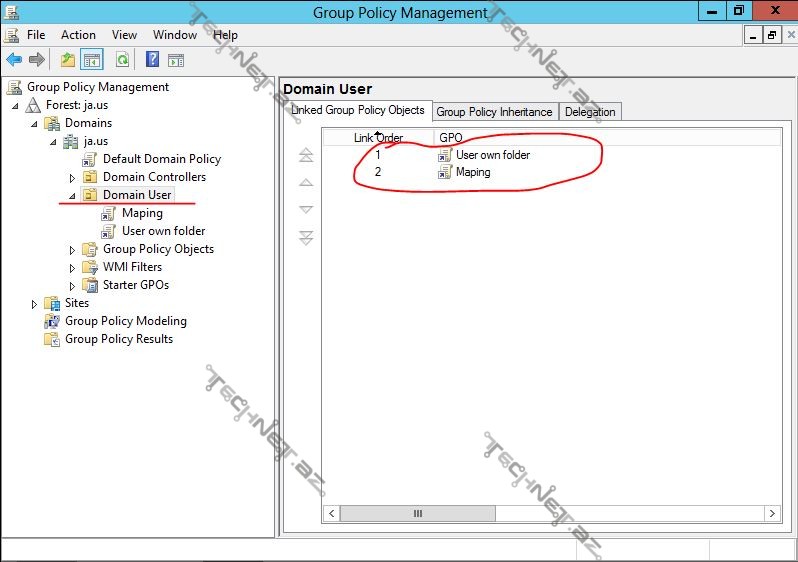Viewport: 798px width, 562px height.
Task: Select the Maping GPO in the list
Action: coord(473,172)
